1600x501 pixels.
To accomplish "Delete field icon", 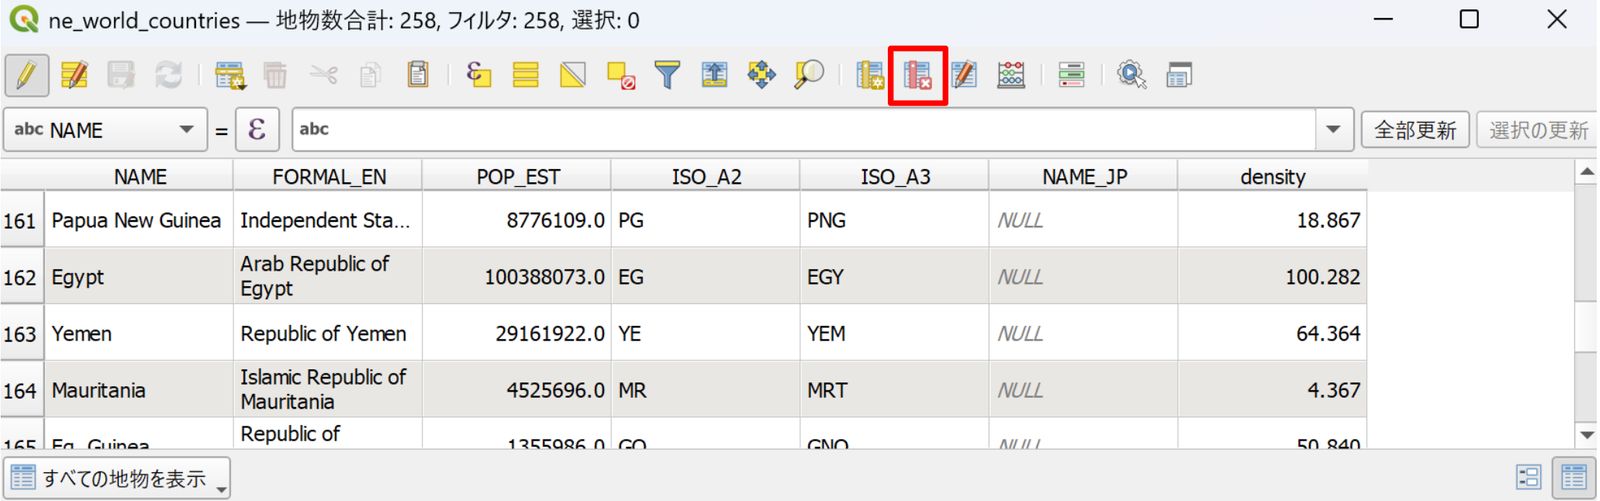I will pyautogui.click(x=918, y=75).
